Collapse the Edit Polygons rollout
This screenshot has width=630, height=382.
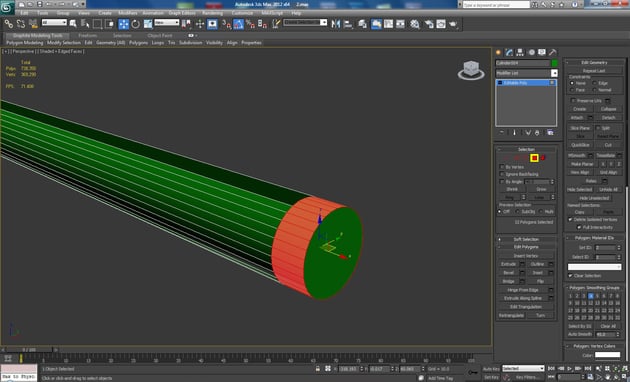(x=526, y=247)
